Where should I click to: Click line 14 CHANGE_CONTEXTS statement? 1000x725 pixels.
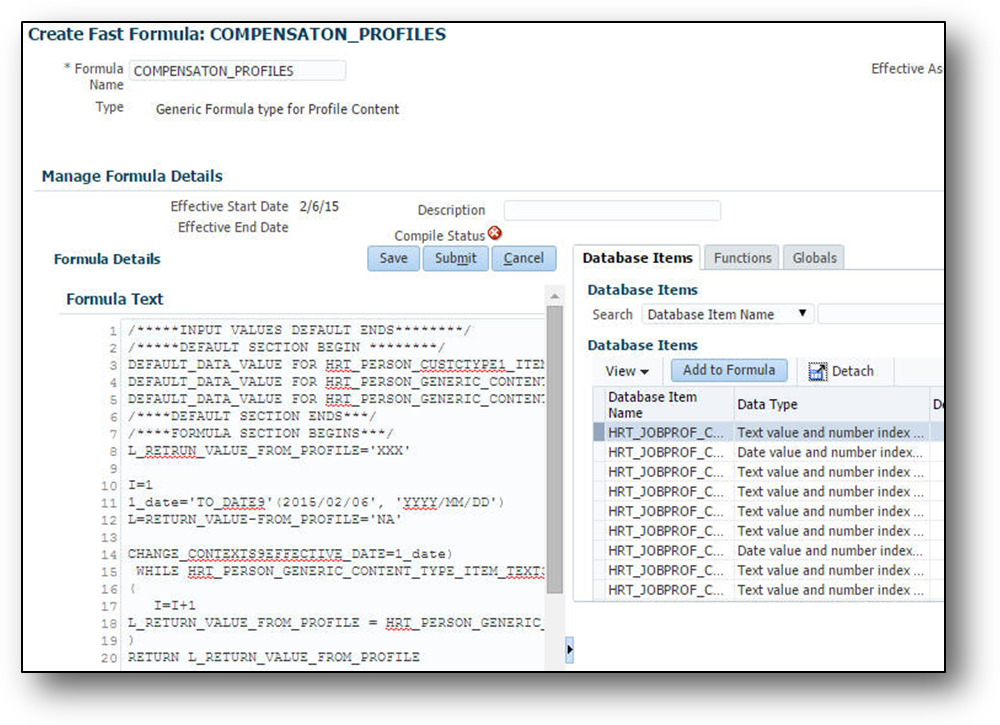290,554
